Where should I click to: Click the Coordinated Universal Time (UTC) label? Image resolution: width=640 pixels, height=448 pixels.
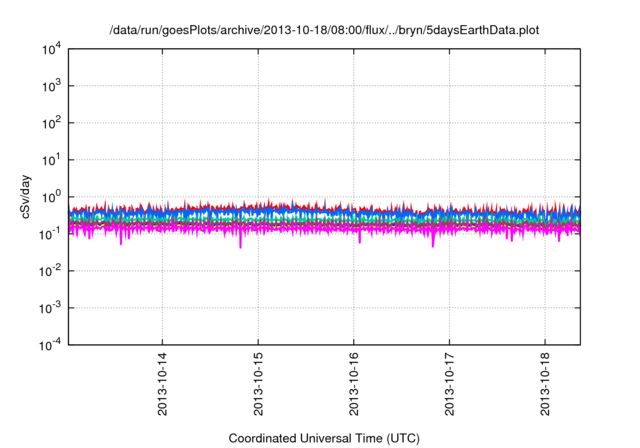(324, 439)
